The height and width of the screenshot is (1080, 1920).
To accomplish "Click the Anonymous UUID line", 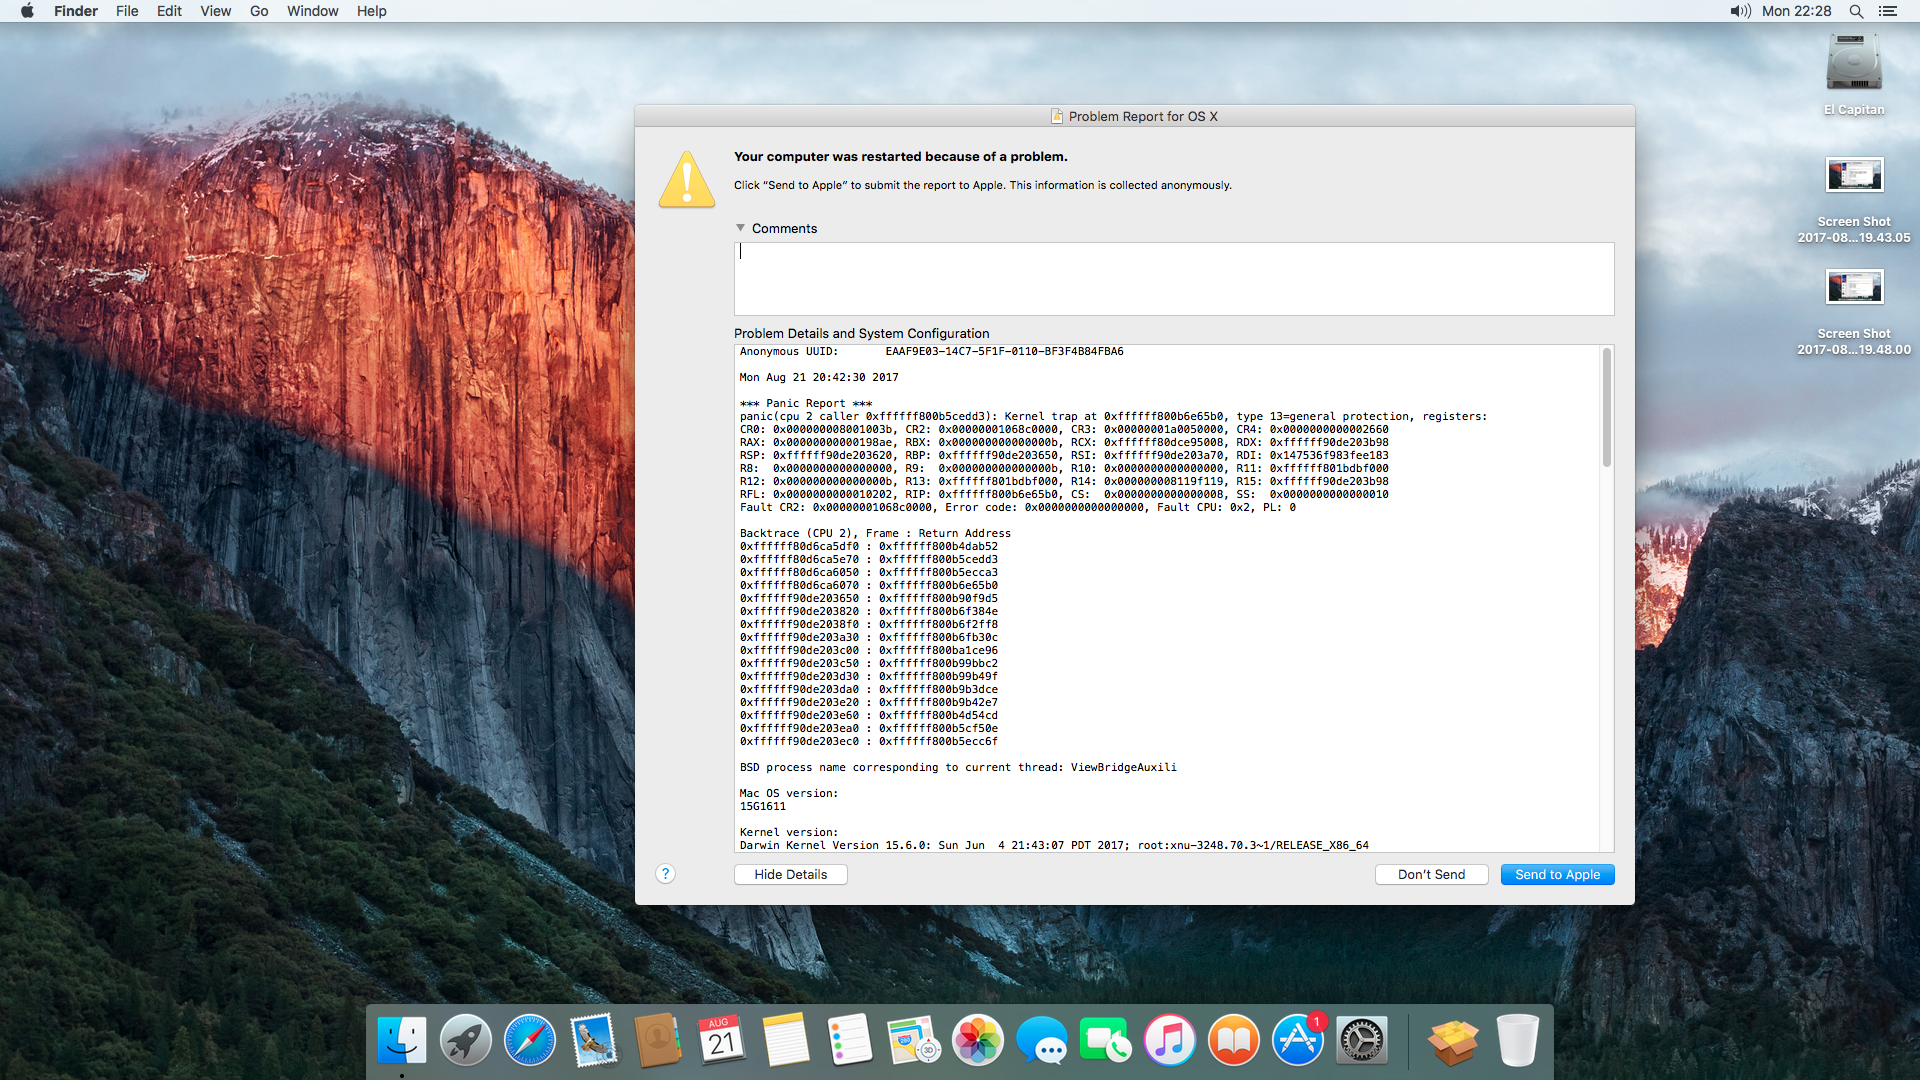I will click(931, 351).
